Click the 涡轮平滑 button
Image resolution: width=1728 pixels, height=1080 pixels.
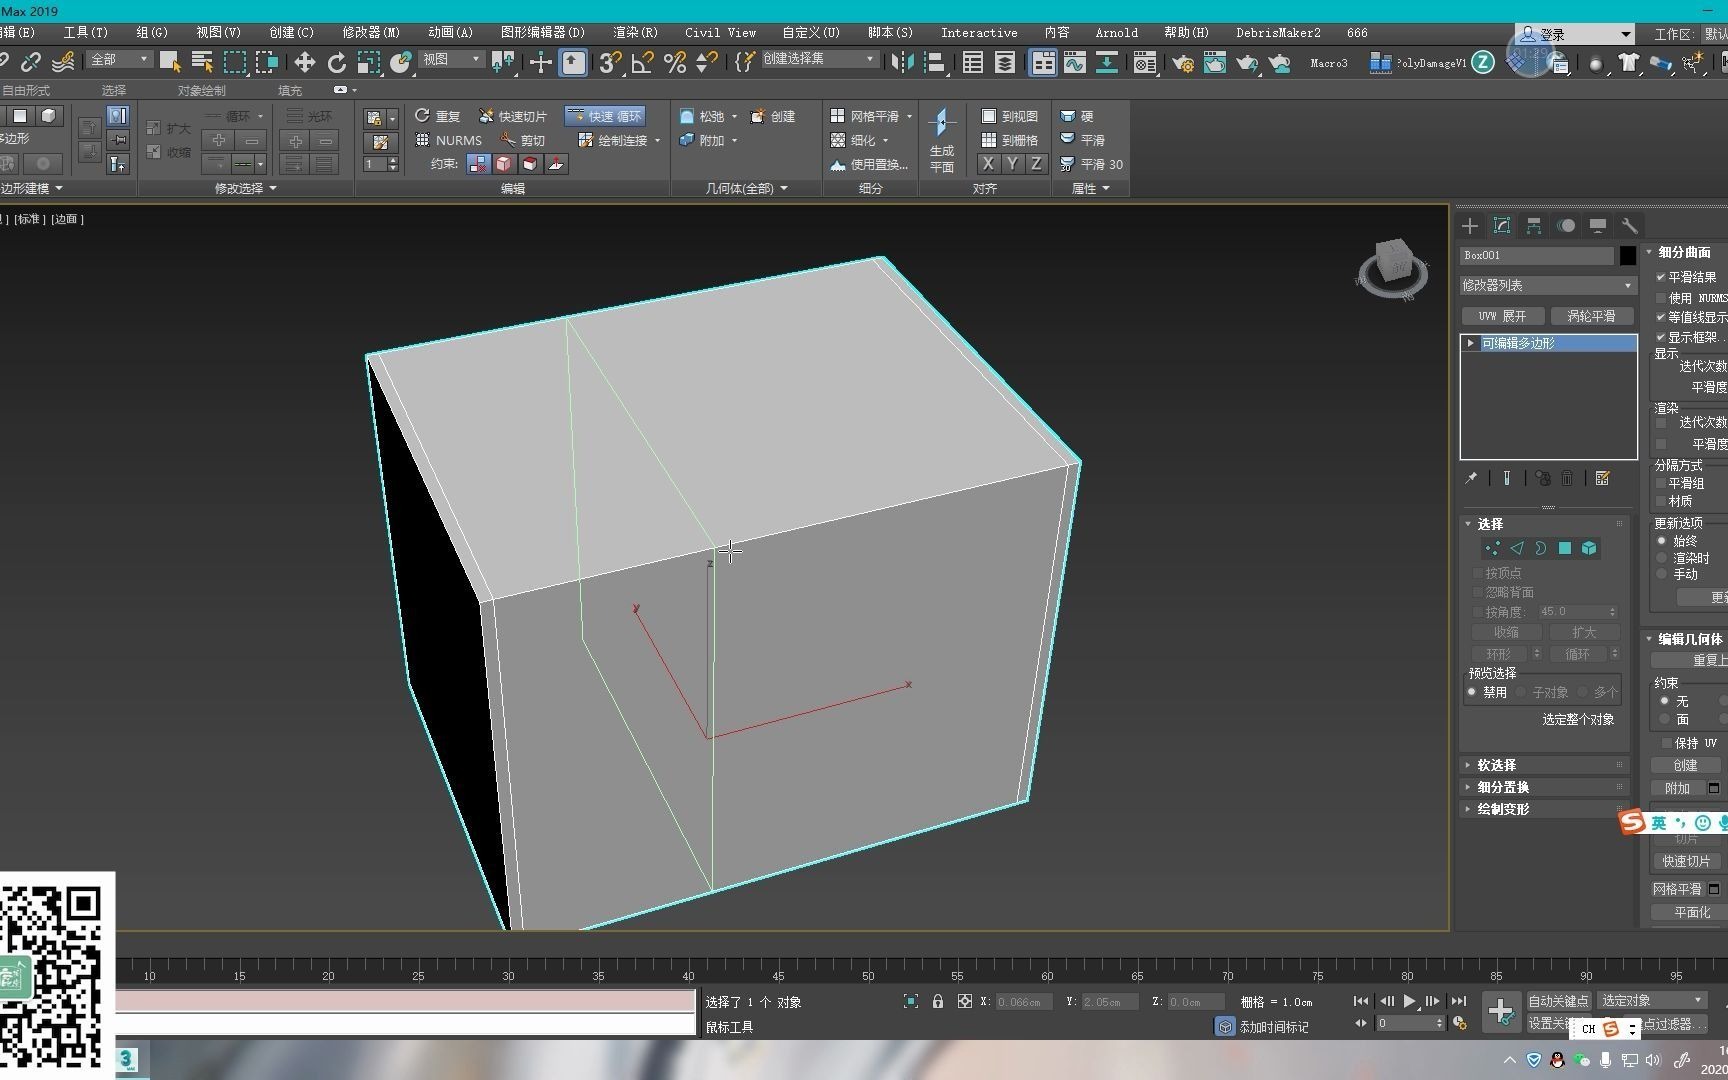(1592, 315)
